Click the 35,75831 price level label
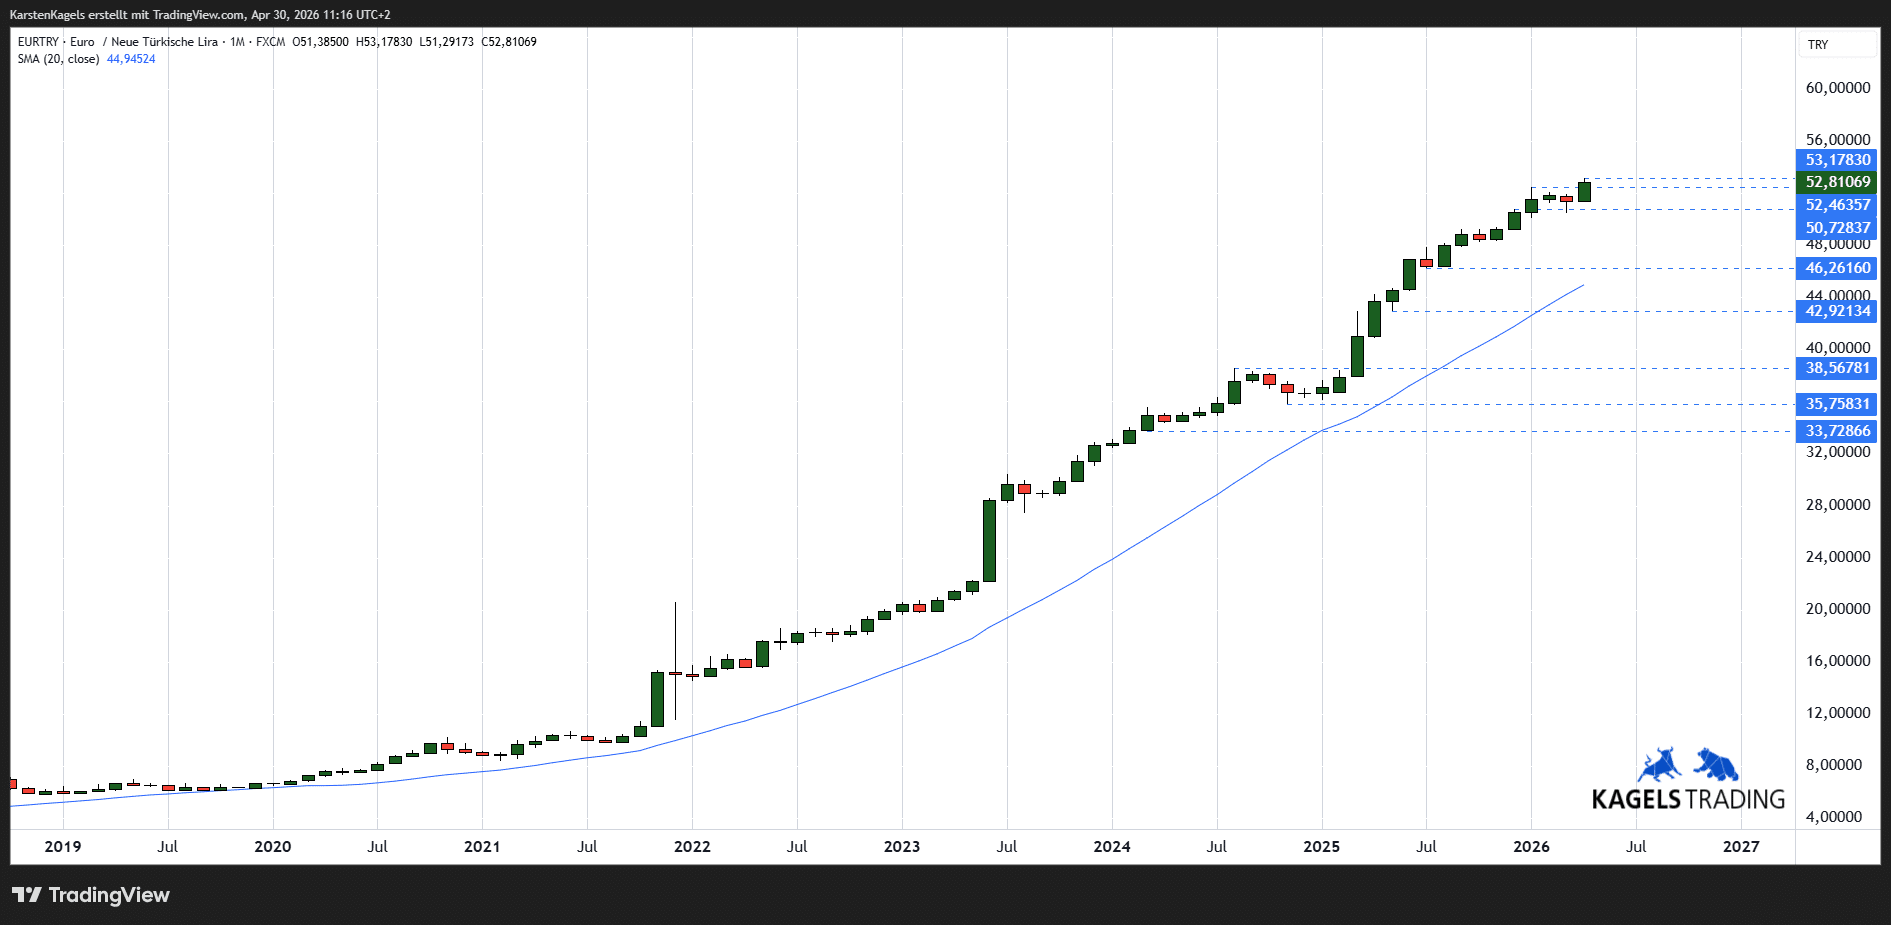The height and width of the screenshot is (925, 1891). click(x=1837, y=404)
